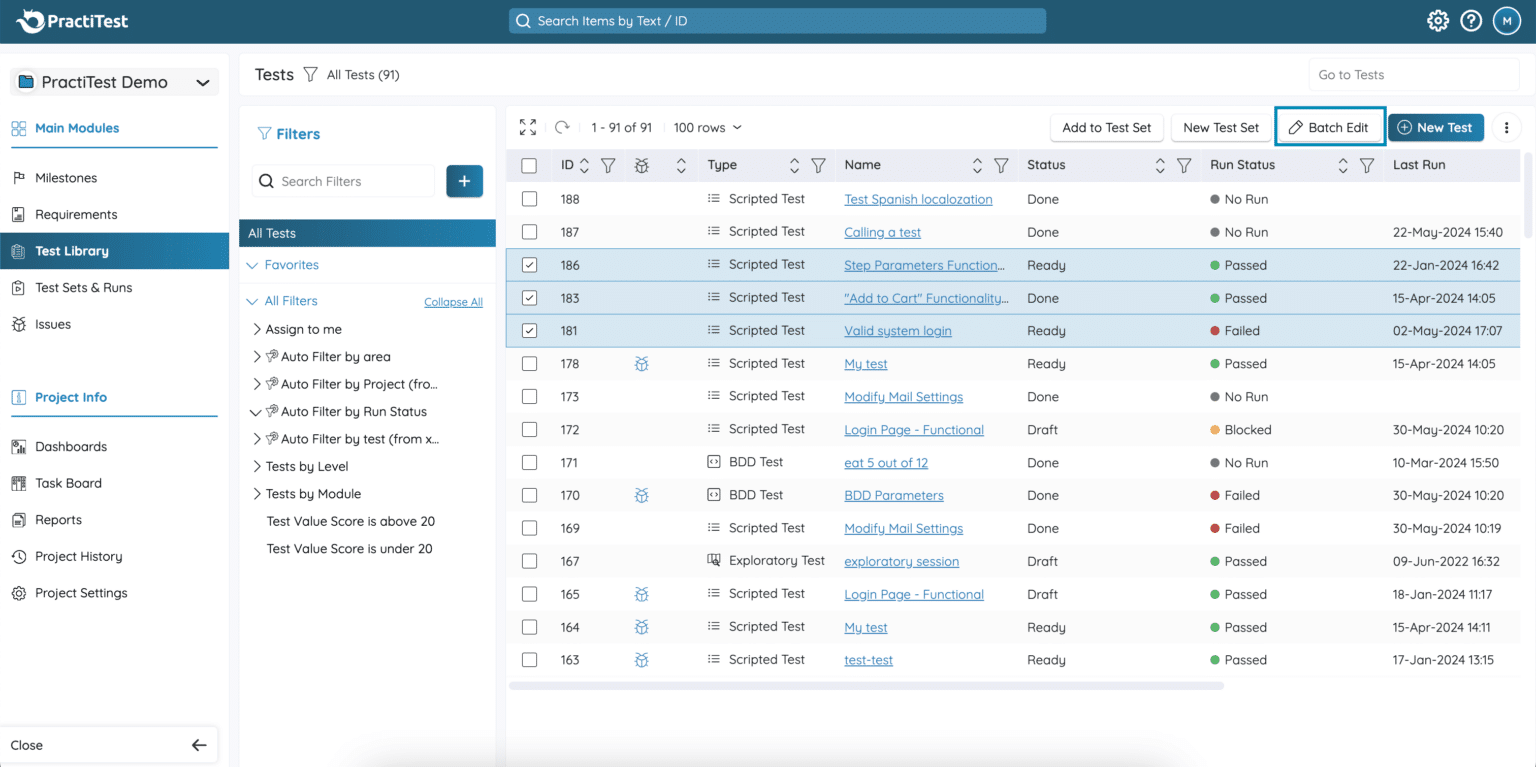
Task: Click the New Test button
Action: click(1435, 128)
